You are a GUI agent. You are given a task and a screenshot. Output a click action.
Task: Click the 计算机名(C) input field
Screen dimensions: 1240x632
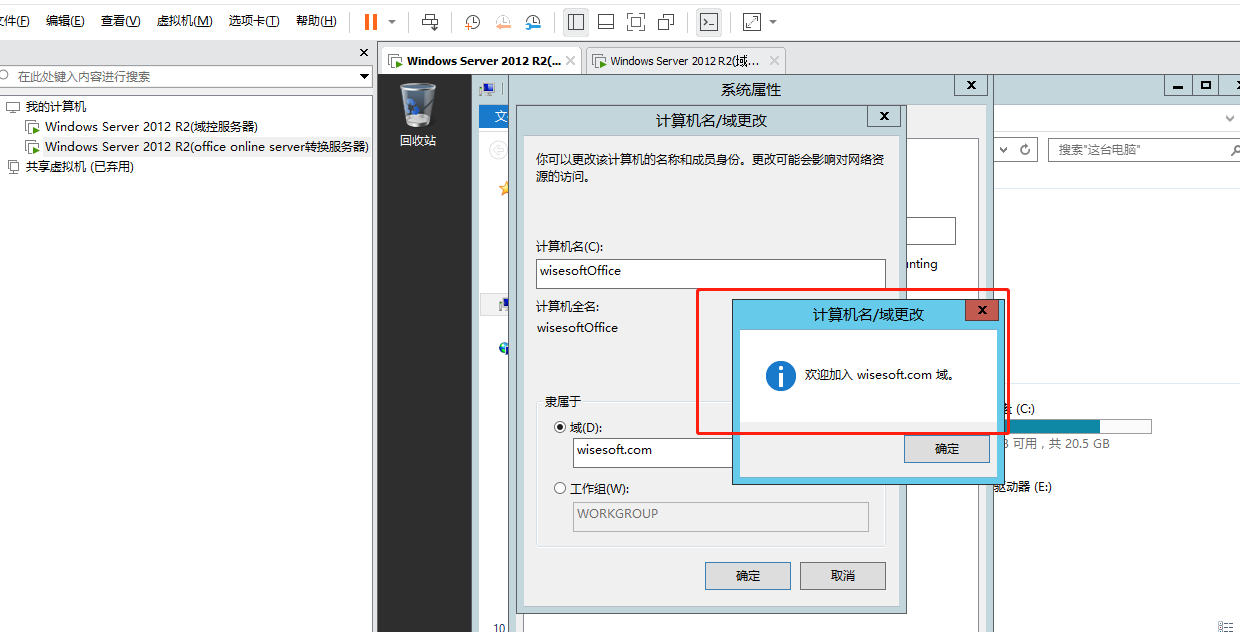click(711, 274)
